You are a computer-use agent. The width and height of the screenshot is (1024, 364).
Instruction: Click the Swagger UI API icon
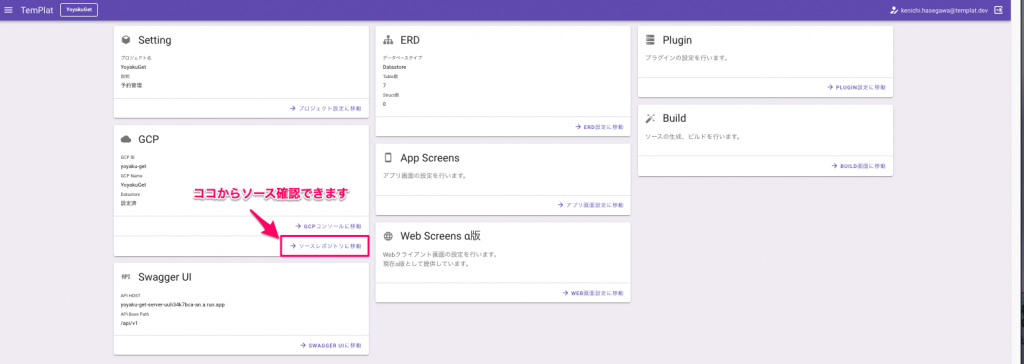(x=126, y=276)
